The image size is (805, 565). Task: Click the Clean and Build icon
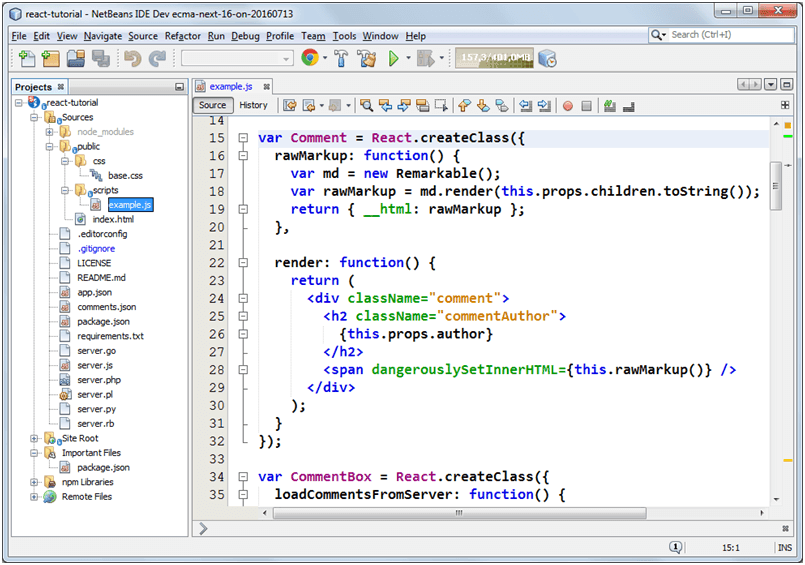366,59
